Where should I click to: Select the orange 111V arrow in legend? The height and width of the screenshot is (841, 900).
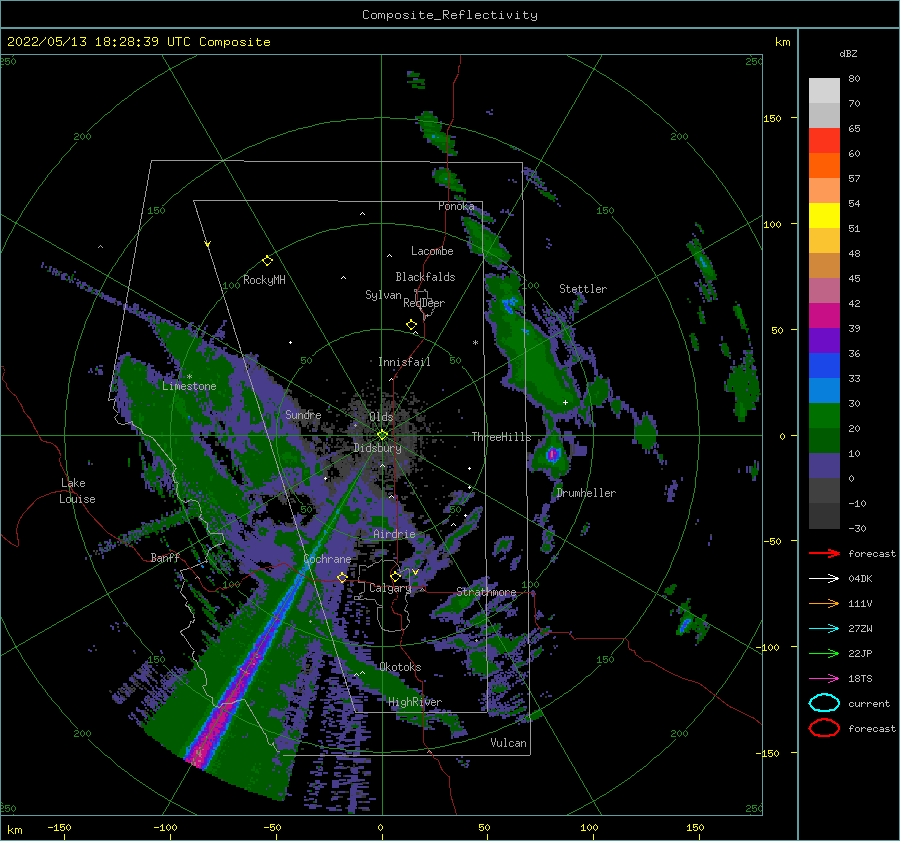[x=824, y=603]
